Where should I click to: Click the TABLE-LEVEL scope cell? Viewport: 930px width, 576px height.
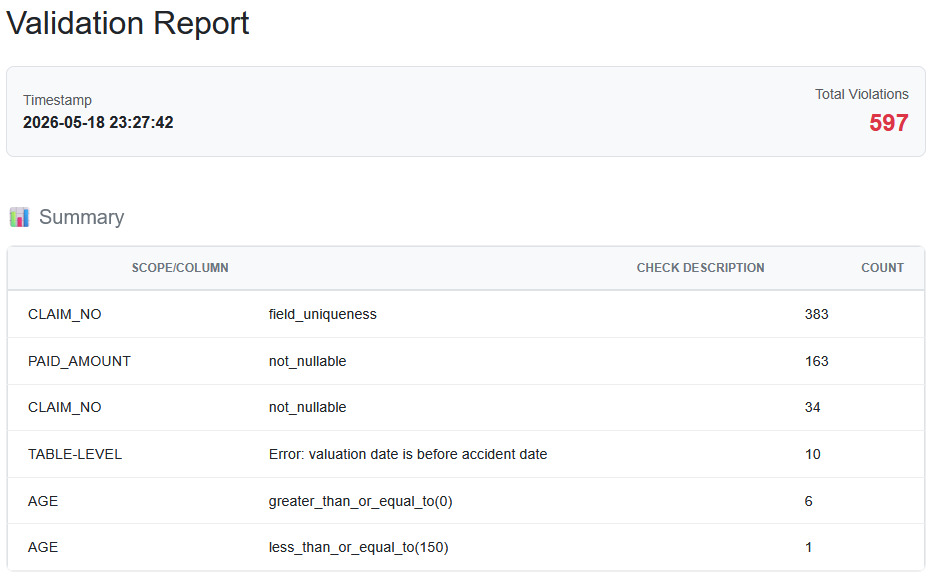click(x=75, y=454)
